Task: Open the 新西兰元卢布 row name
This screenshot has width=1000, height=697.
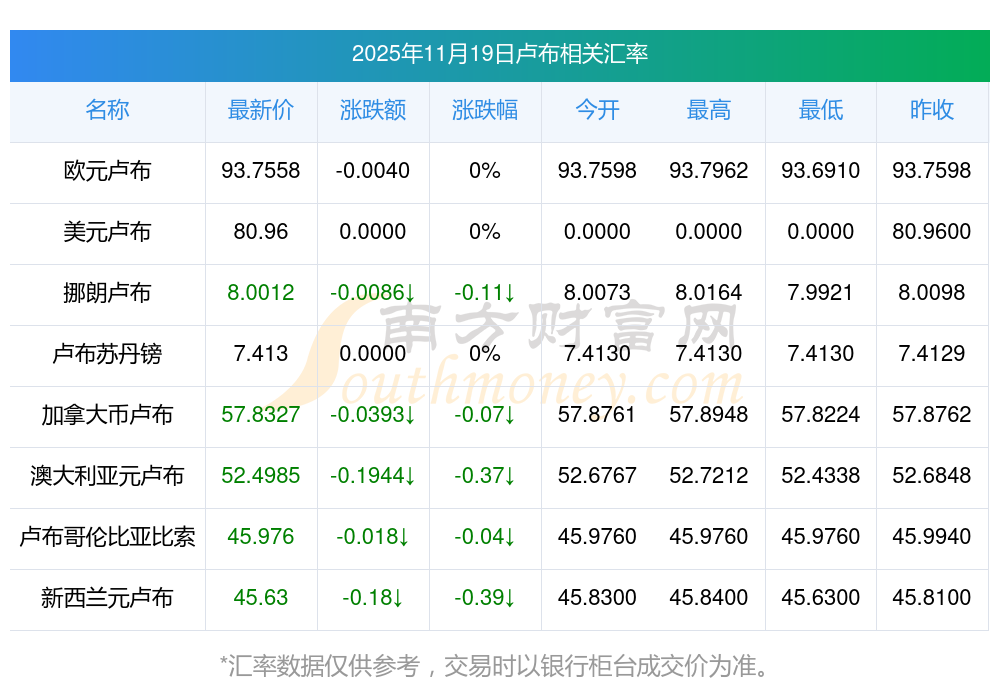Action: click(x=107, y=598)
